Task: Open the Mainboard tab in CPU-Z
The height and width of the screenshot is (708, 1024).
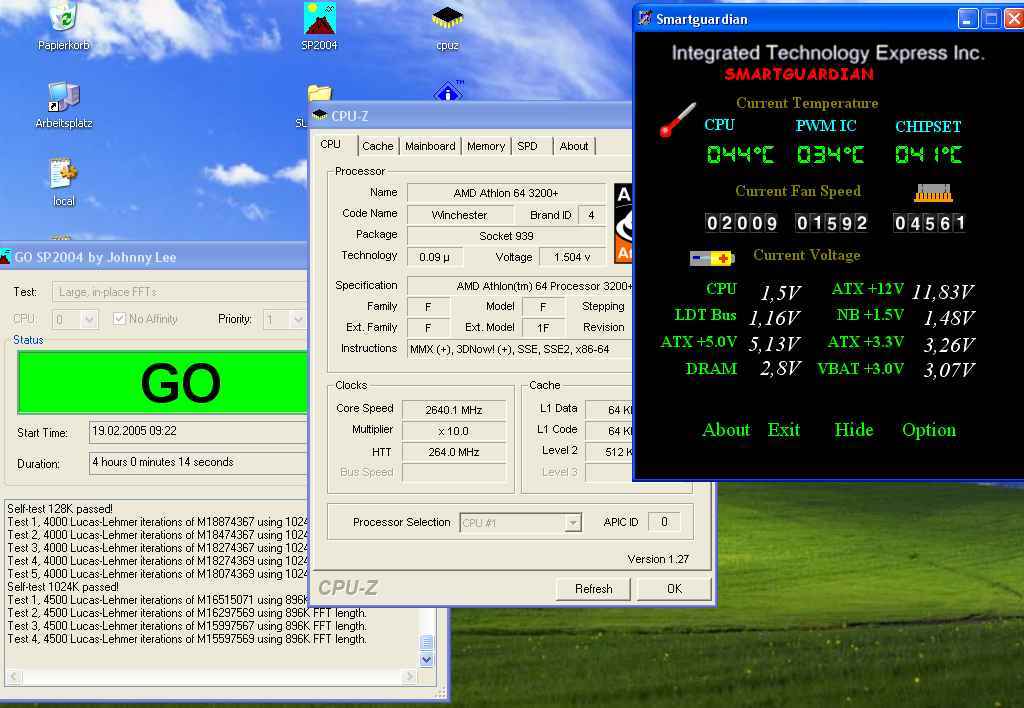Action: [430, 146]
